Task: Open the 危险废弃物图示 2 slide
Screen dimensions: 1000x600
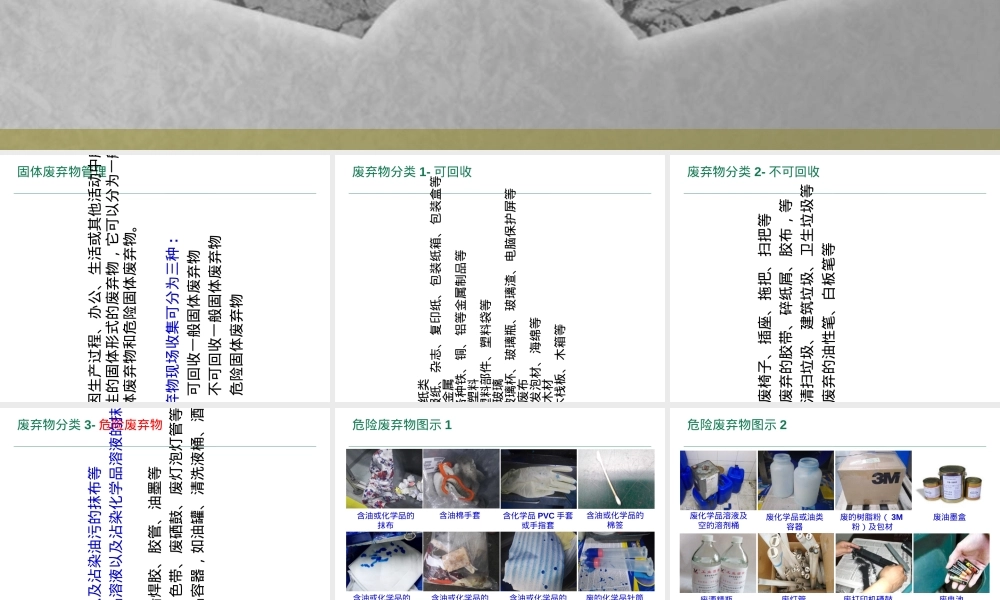Action: 835,504
